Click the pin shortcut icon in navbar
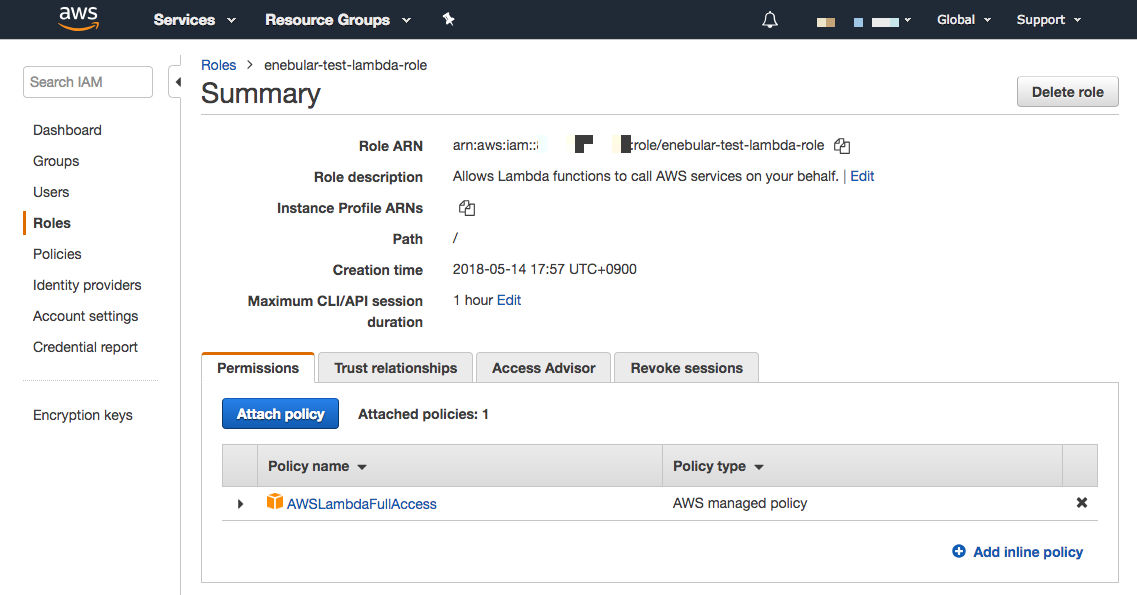The width and height of the screenshot is (1137, 595). [449, 19]
